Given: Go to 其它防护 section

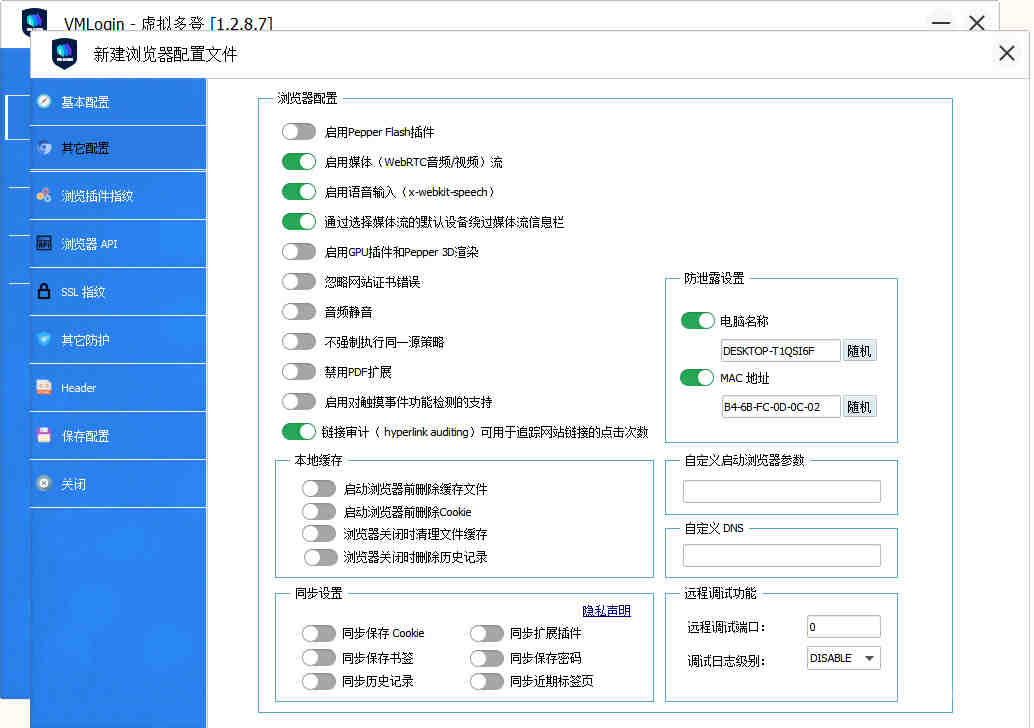Looking at the screenshot, I should point(118,340).
